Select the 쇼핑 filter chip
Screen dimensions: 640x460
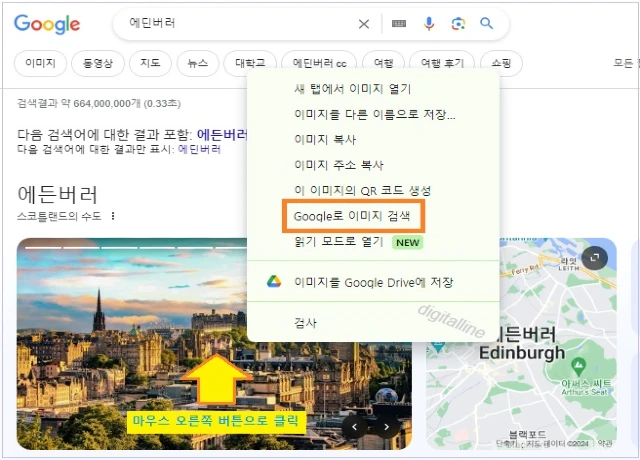pyautogui.click(x=501, y=63)
